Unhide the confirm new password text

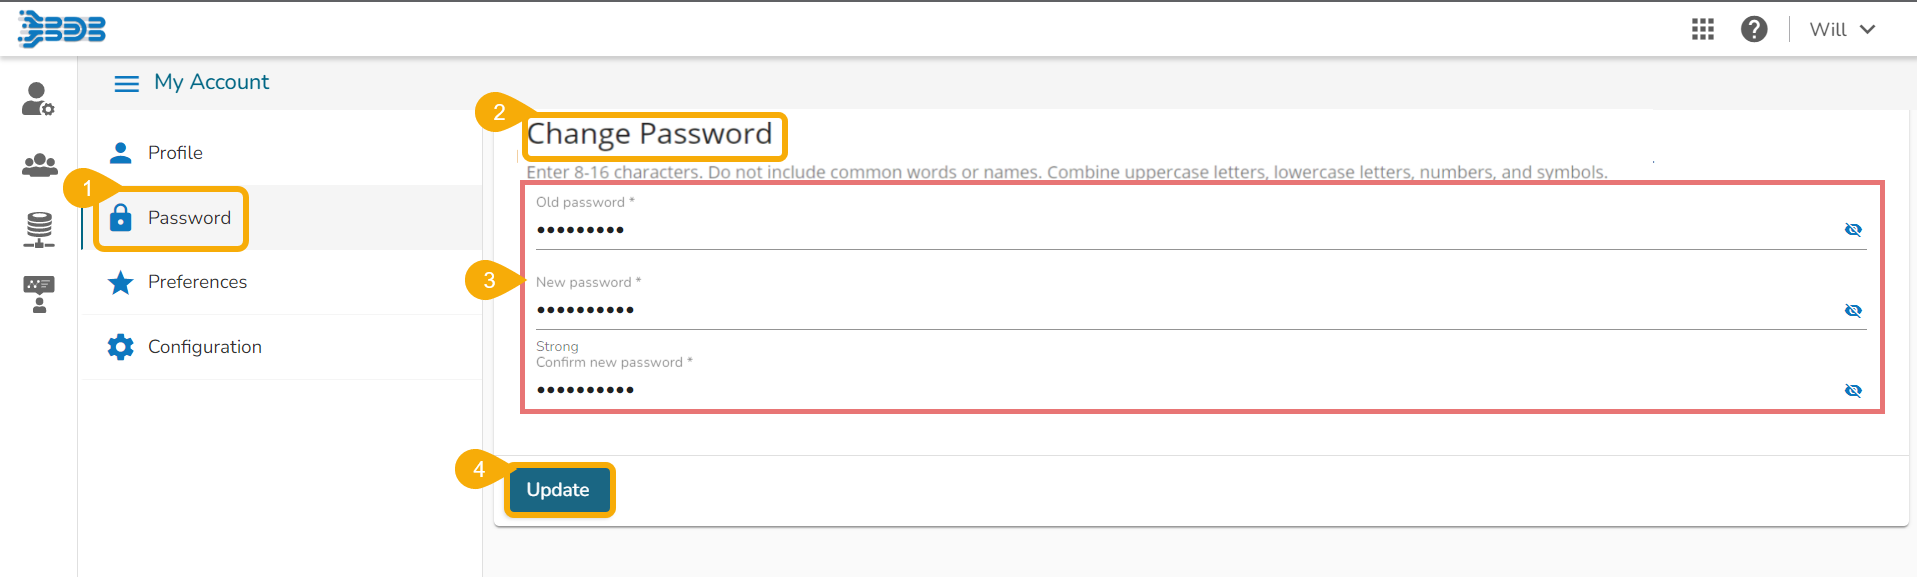[x=1853, y=390]
